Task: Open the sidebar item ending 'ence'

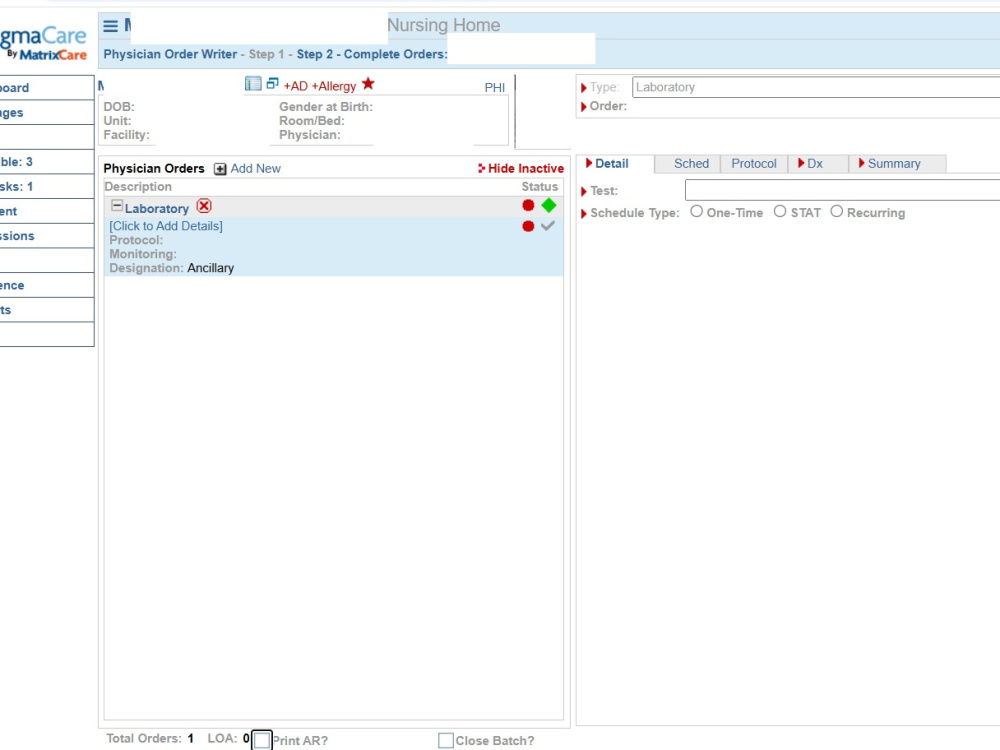Action: (47, 285)
